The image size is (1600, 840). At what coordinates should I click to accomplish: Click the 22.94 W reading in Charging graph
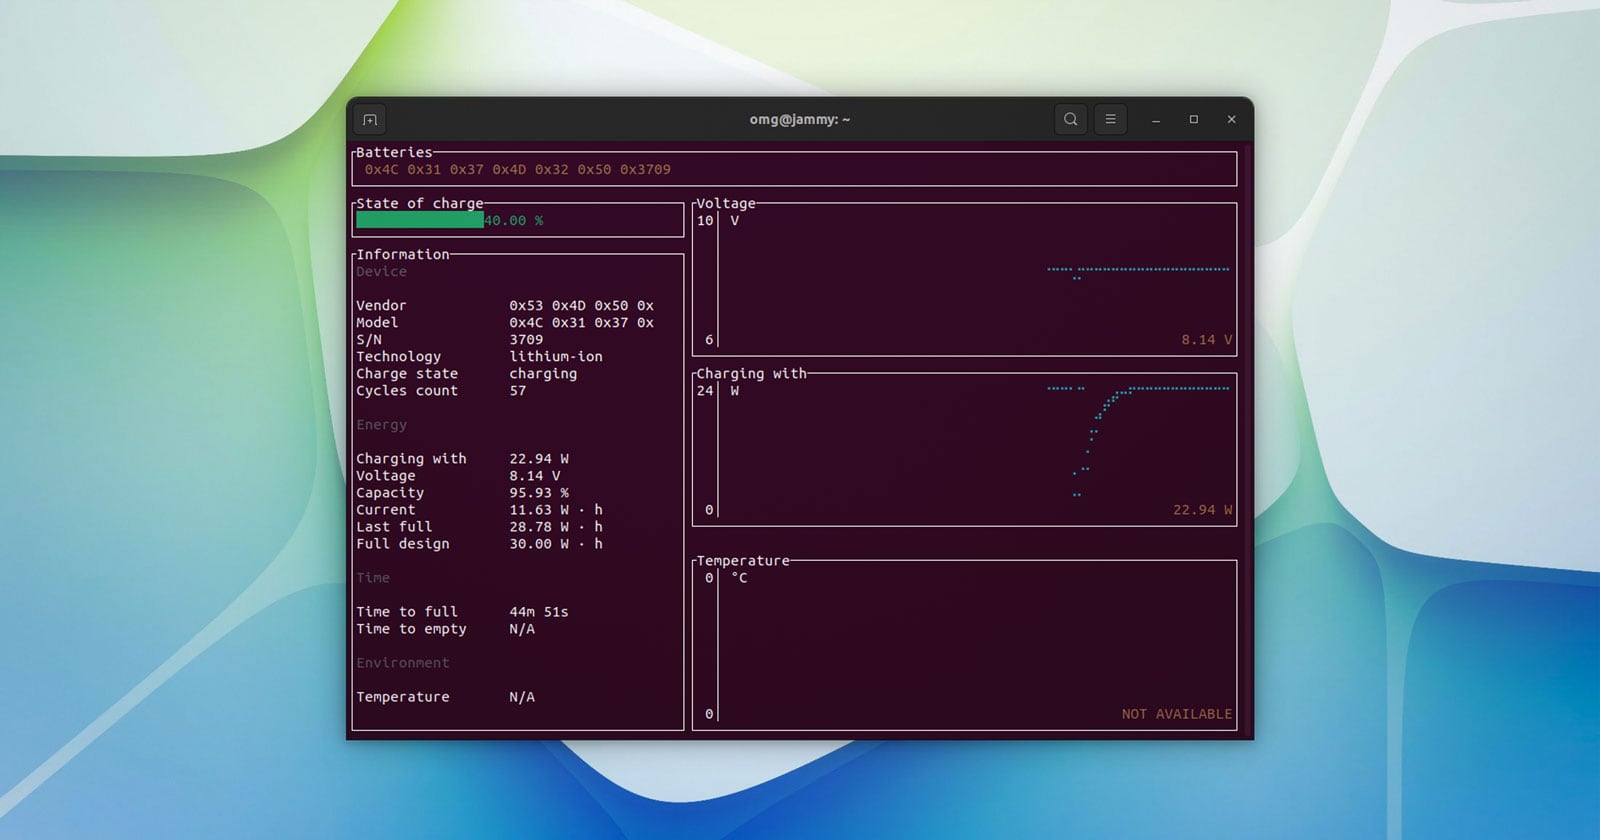pos(1202,510)
